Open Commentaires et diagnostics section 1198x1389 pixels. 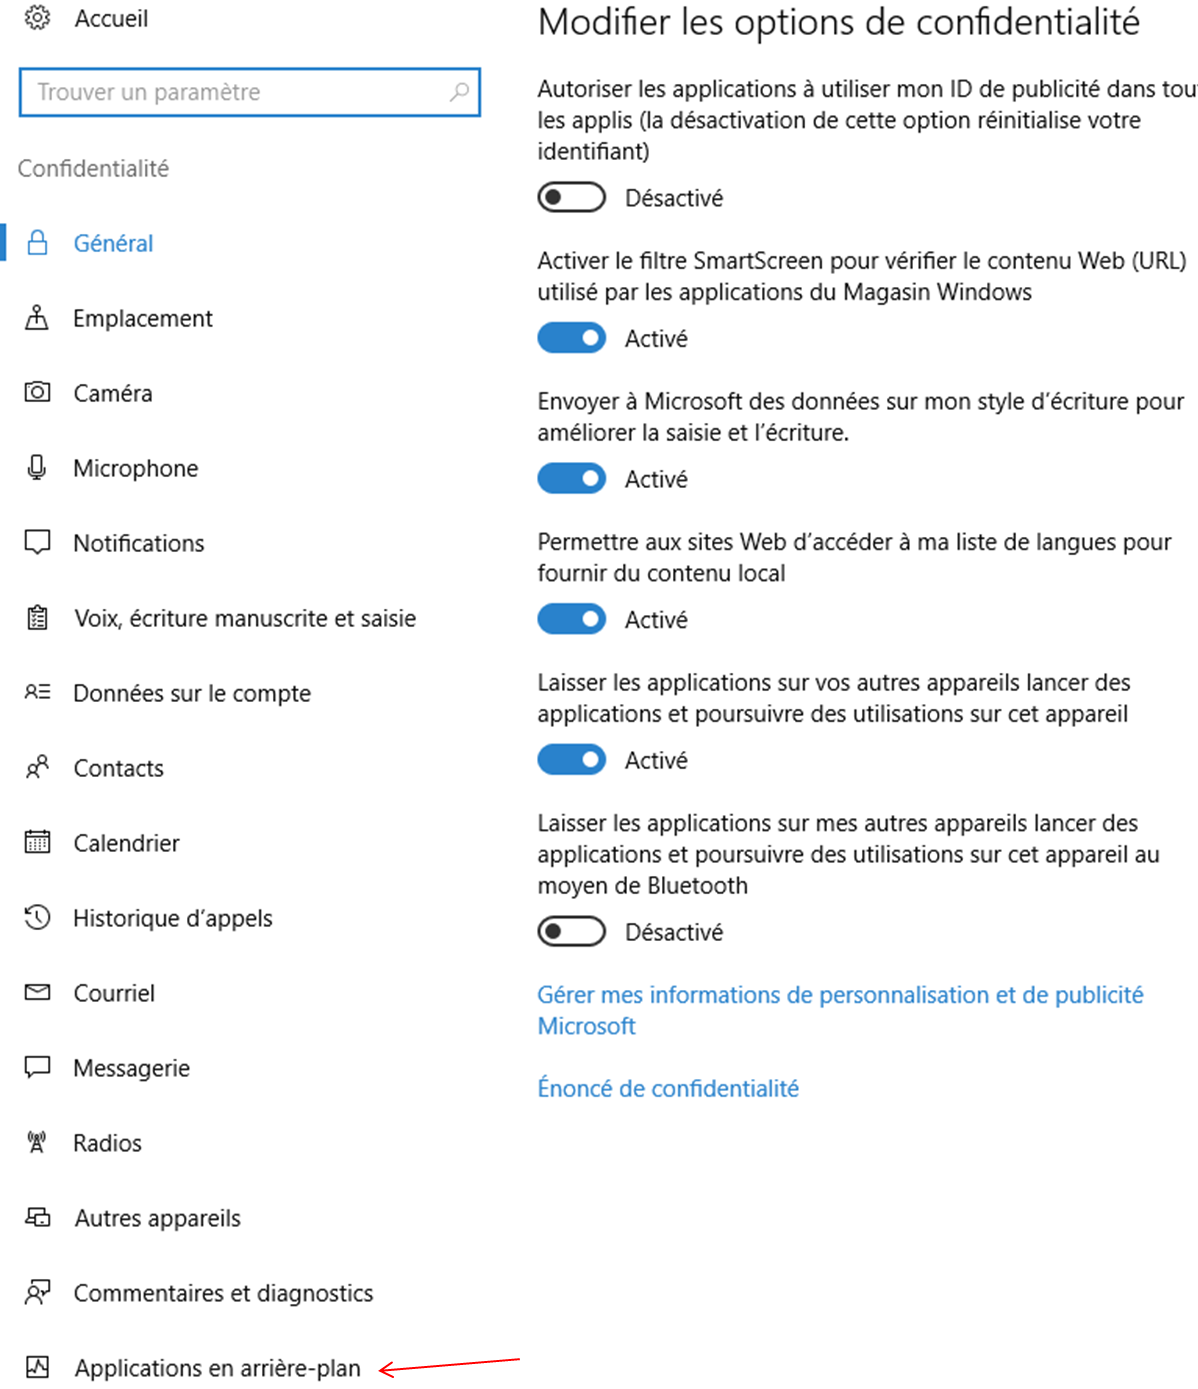point(223,1292)
